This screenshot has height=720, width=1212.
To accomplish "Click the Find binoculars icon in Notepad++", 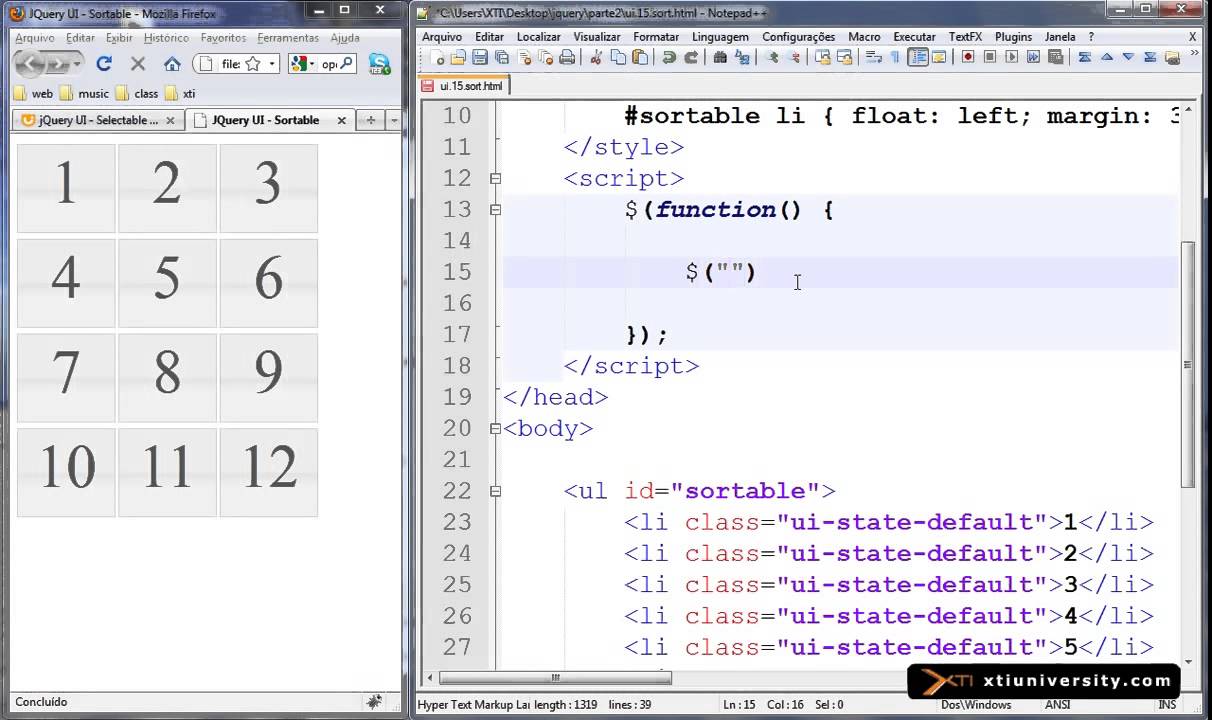I will tap(720, 57).
